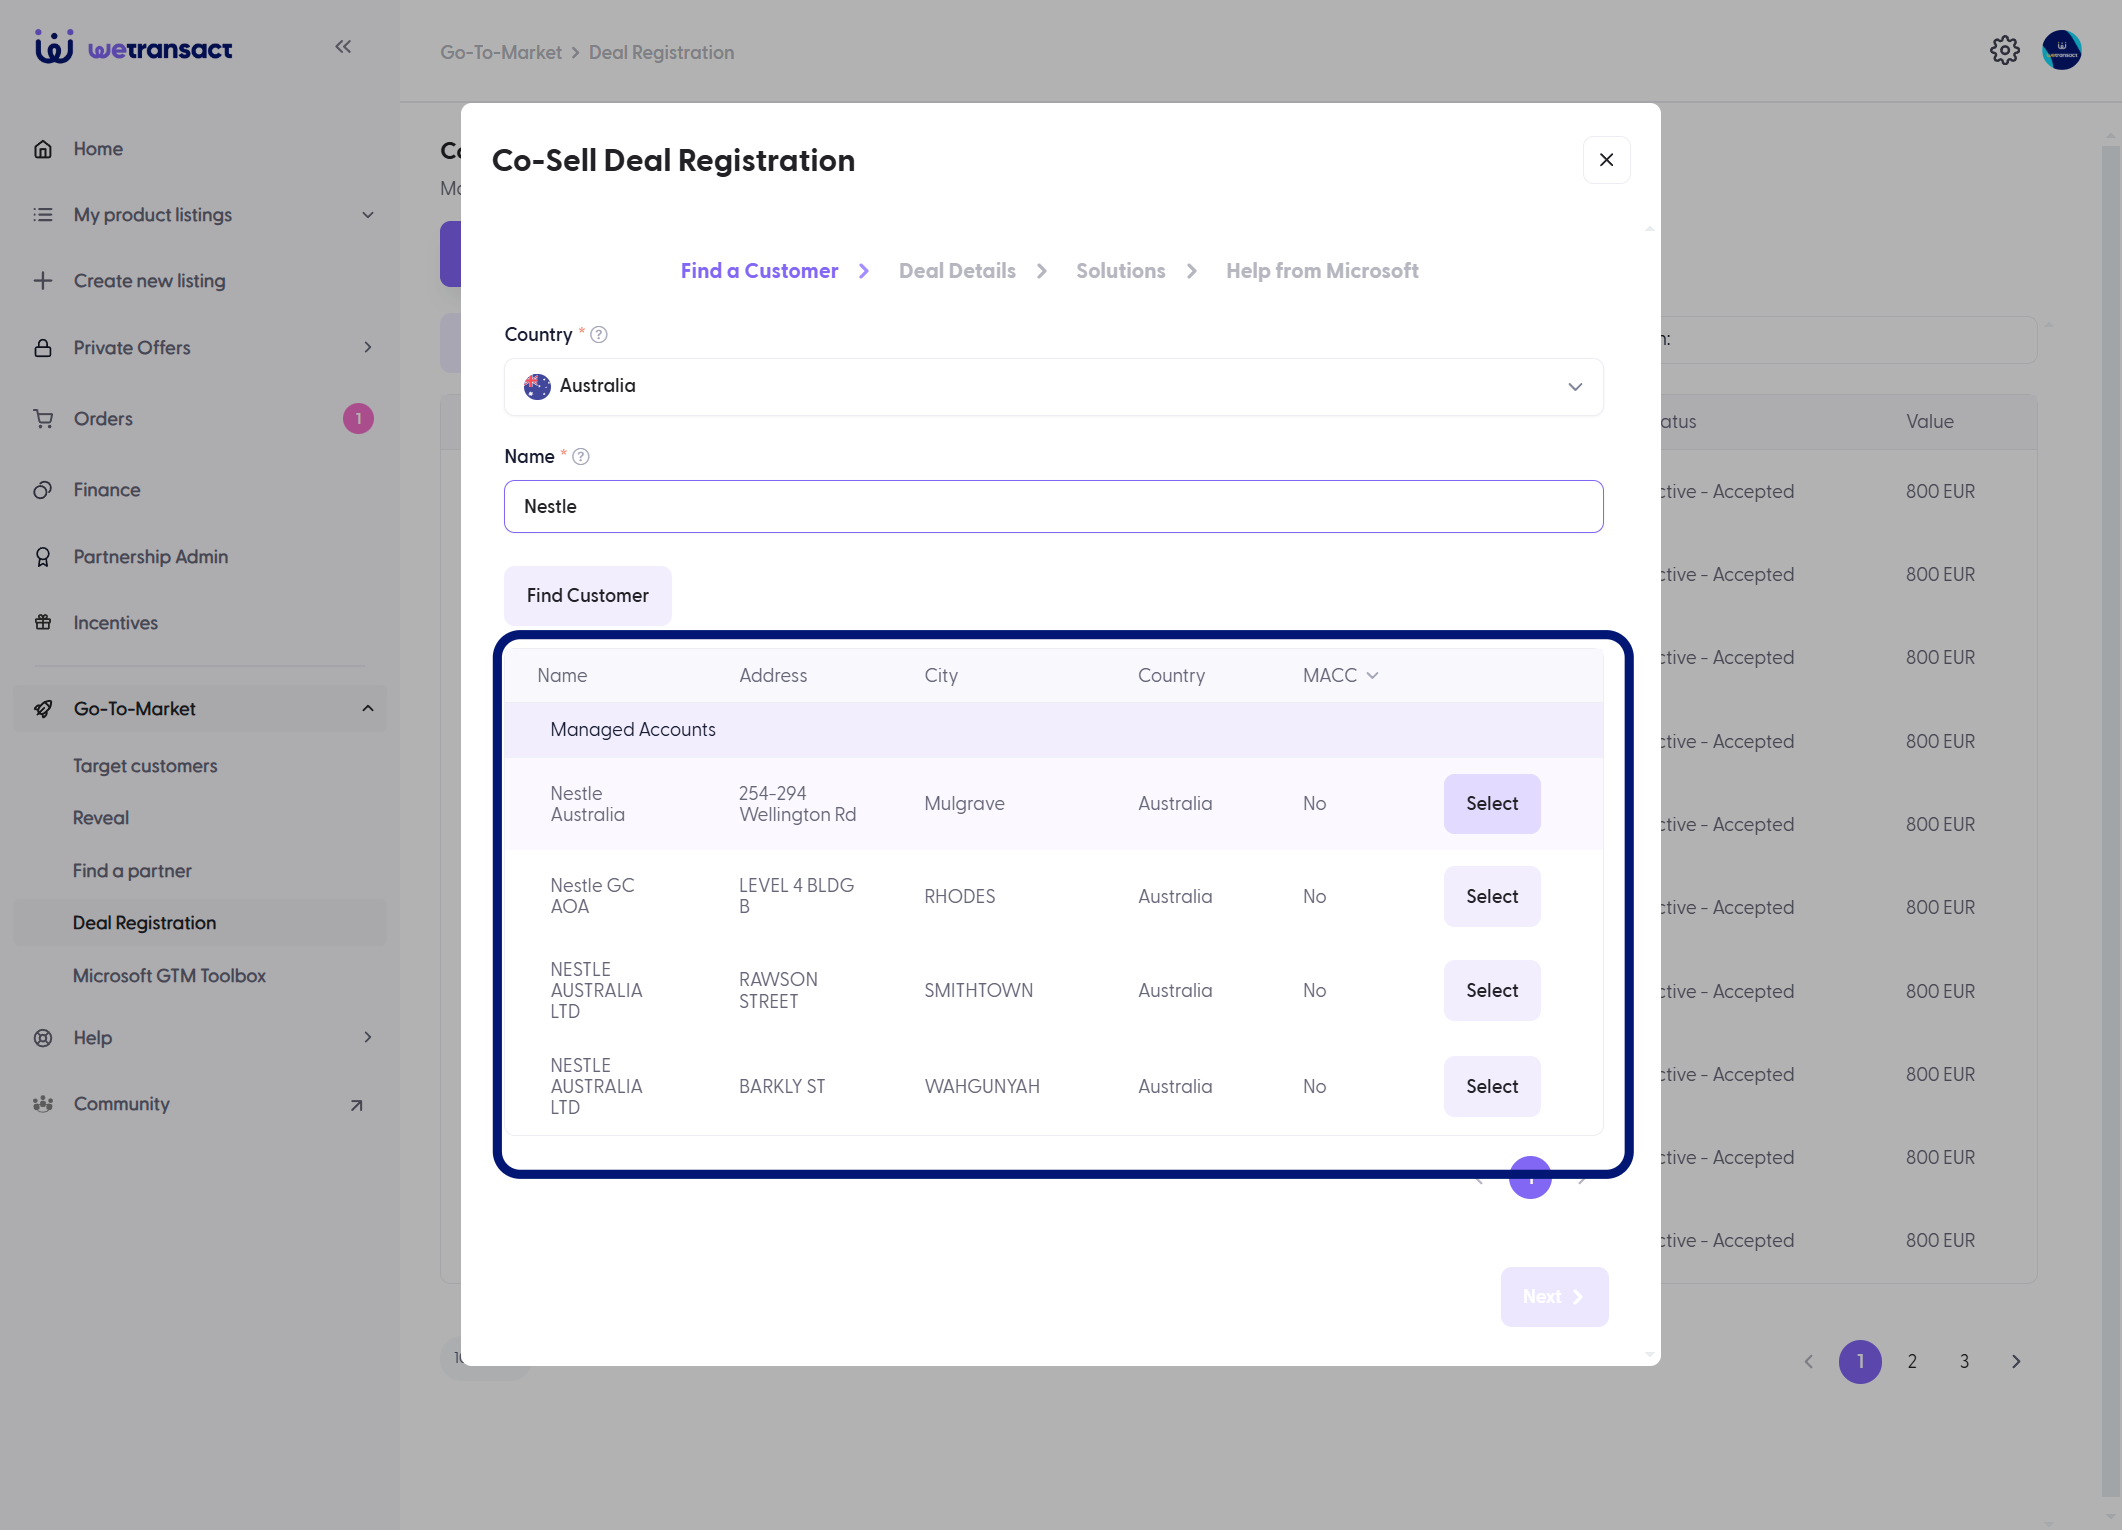Screen dimensions: 2122x1530
Task: Click the Home icon in sidebar
Action: tap(43, 149)
